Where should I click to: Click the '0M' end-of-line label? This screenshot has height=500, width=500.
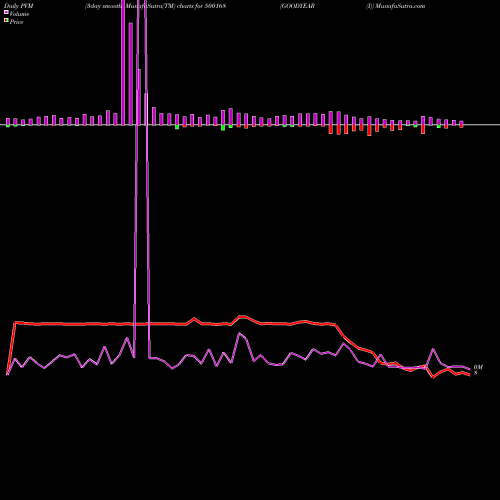(x=478, y=367)
